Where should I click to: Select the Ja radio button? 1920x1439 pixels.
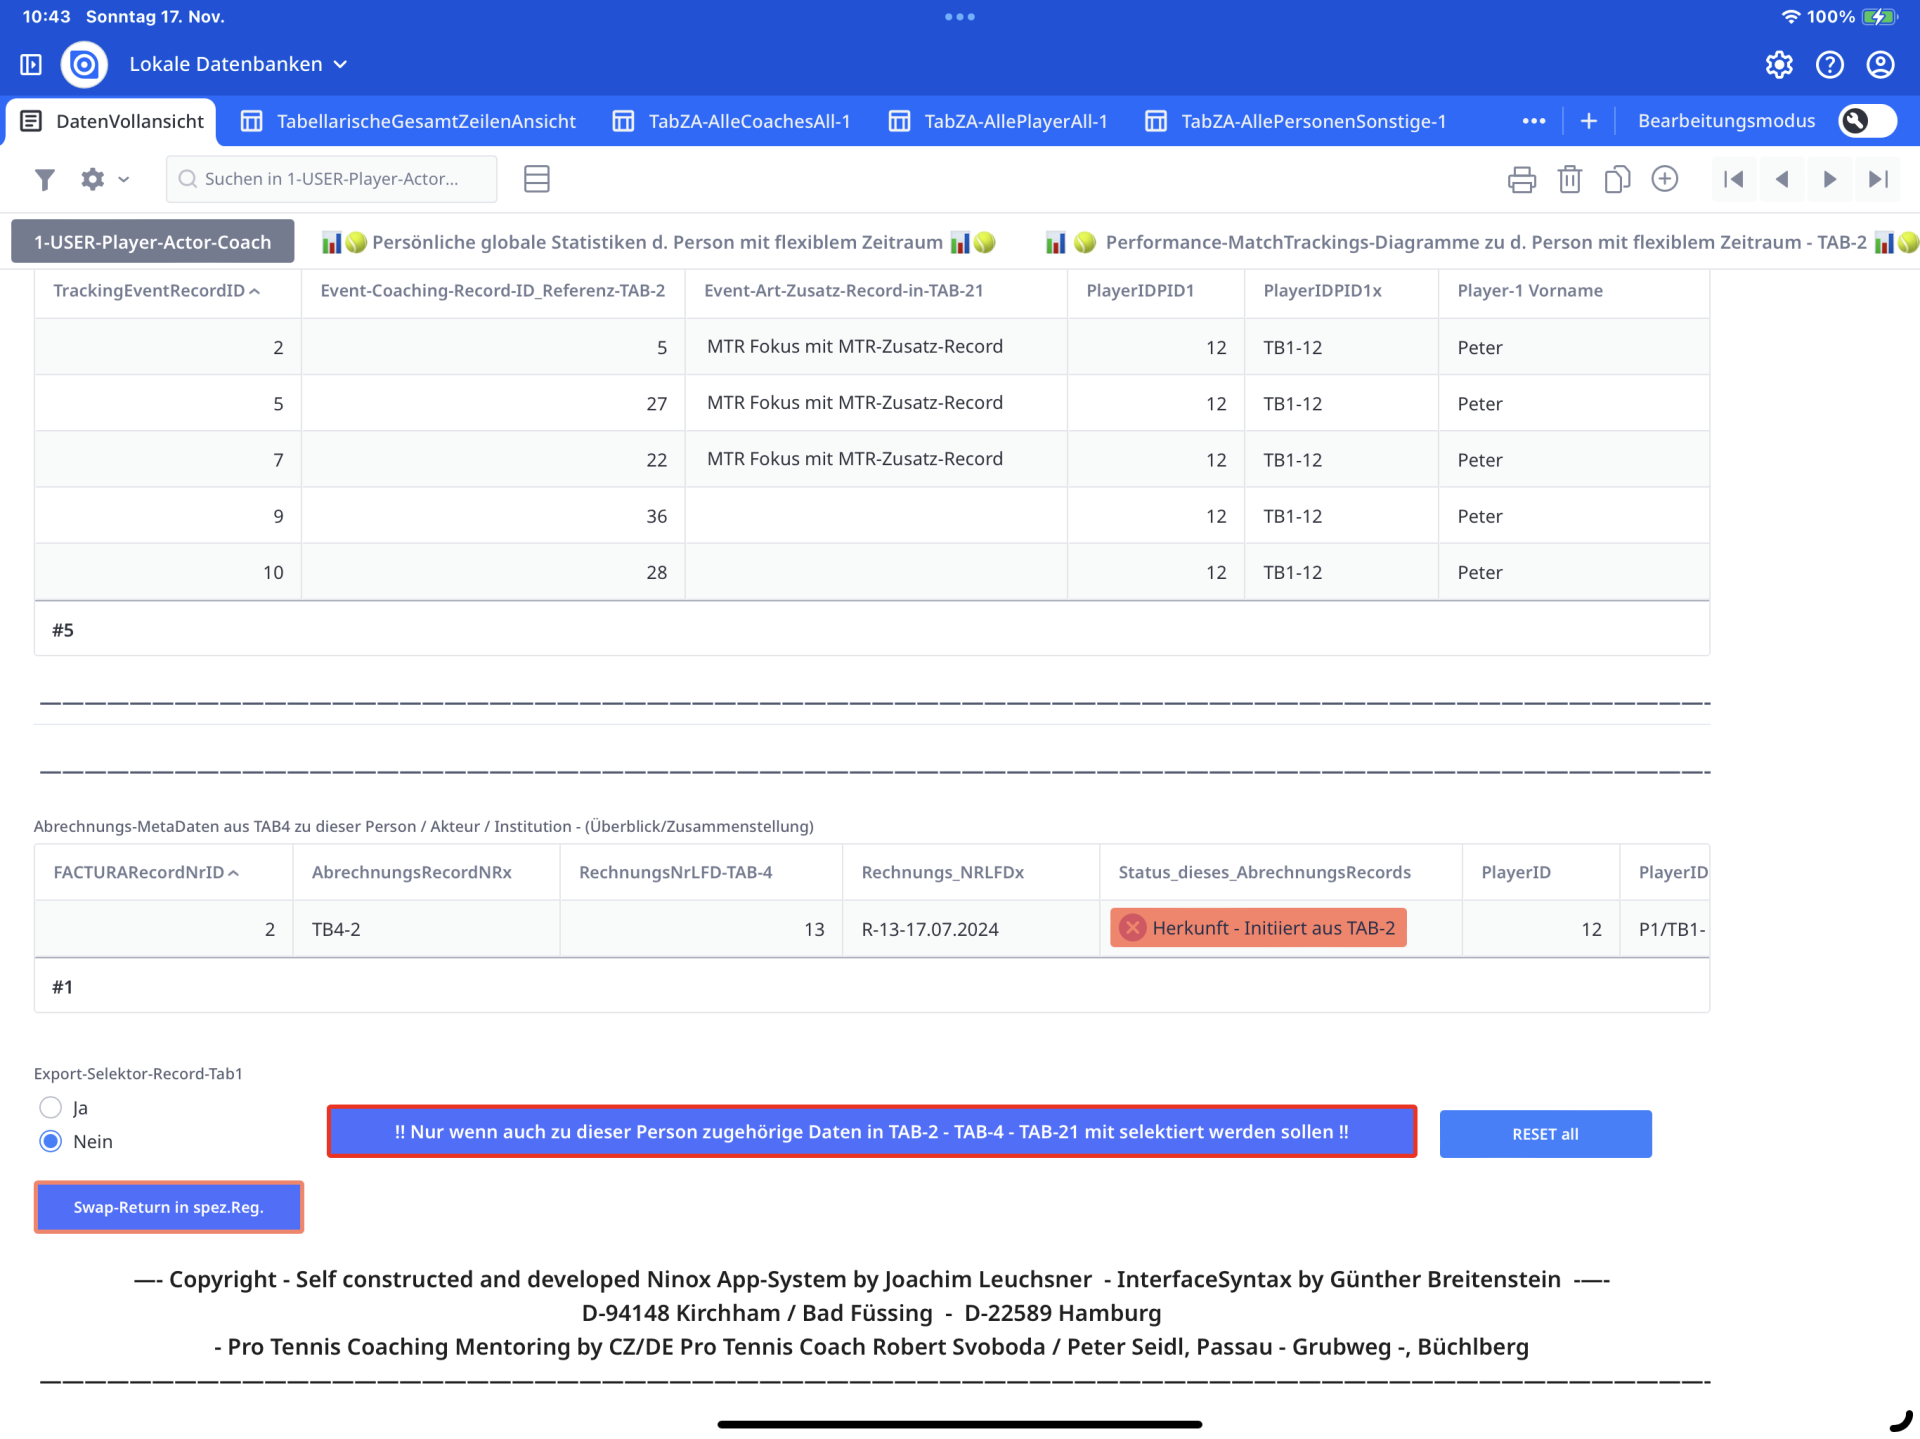[51, 1107]
